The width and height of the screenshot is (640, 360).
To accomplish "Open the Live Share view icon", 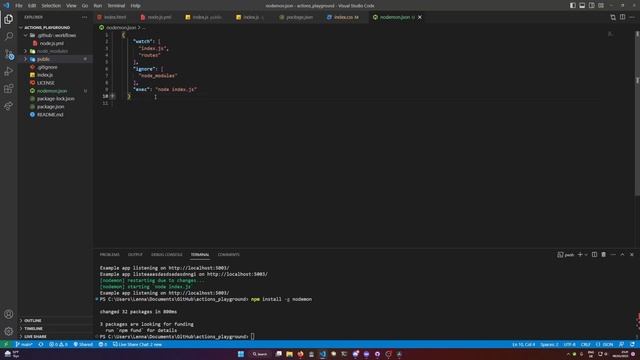I will 9,106.
